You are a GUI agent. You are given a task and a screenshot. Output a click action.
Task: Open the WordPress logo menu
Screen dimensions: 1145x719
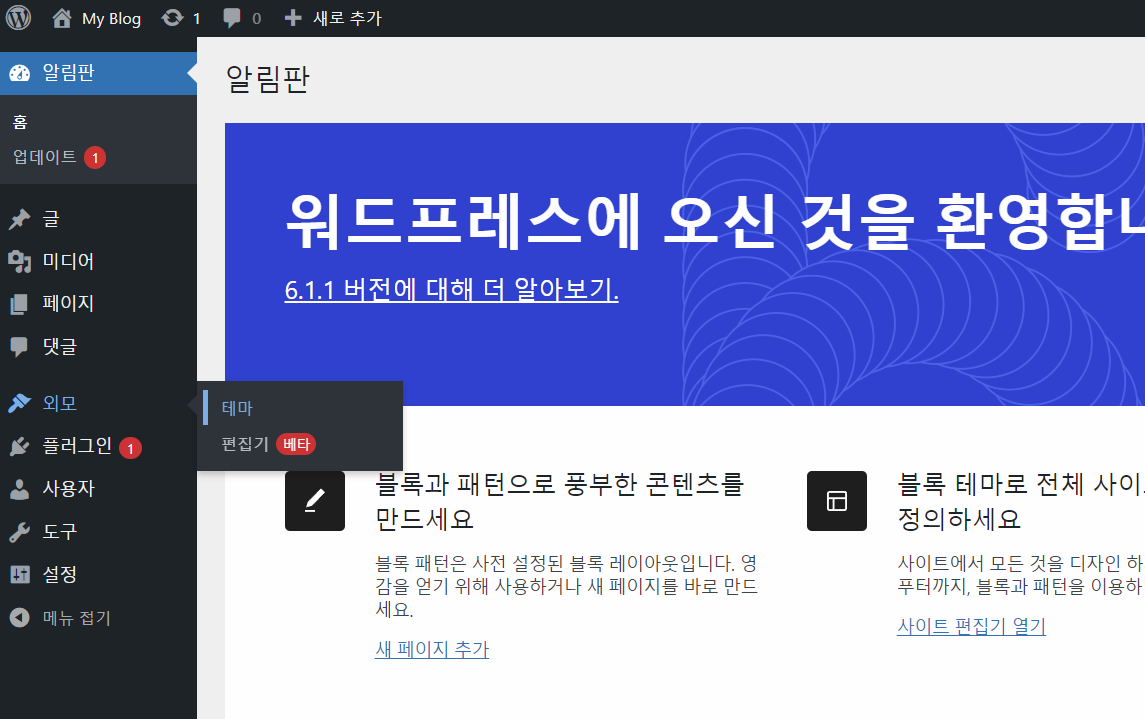pyautogui.click(x=18, y=18)
